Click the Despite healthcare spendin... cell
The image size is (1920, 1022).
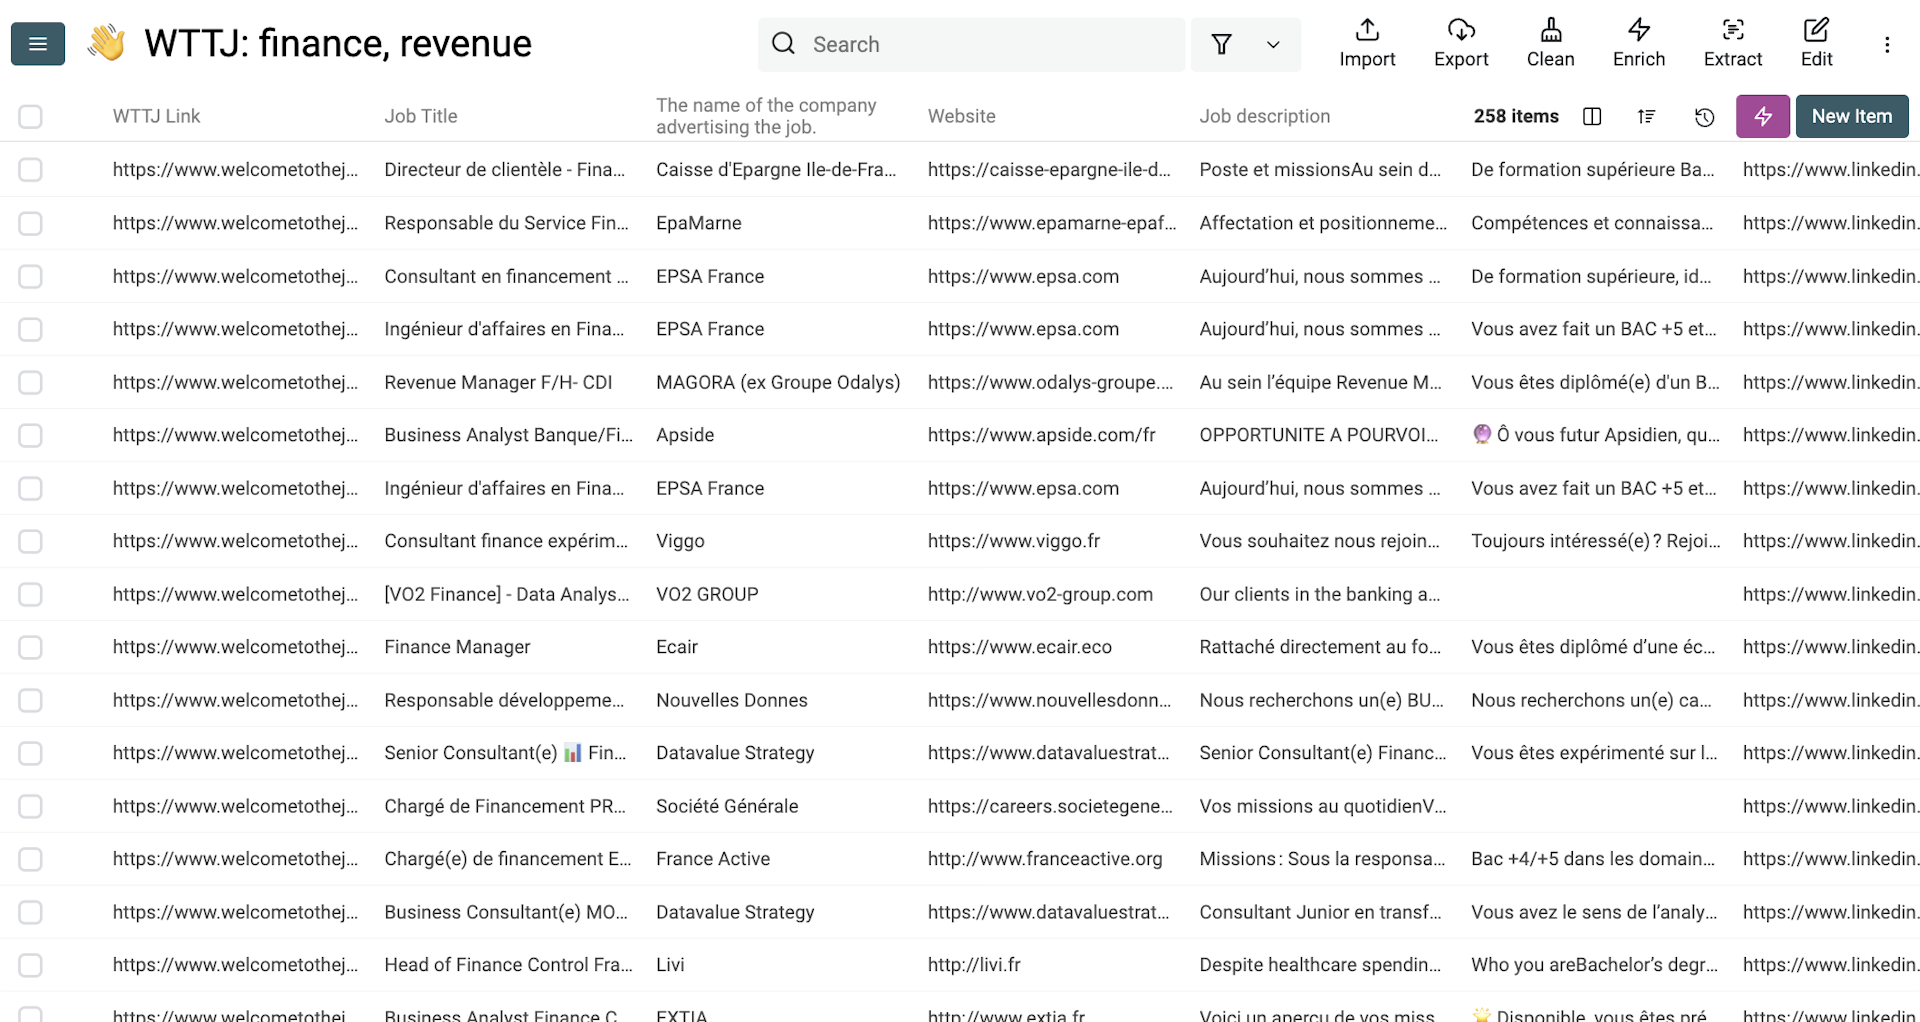tap(1320, 965)
